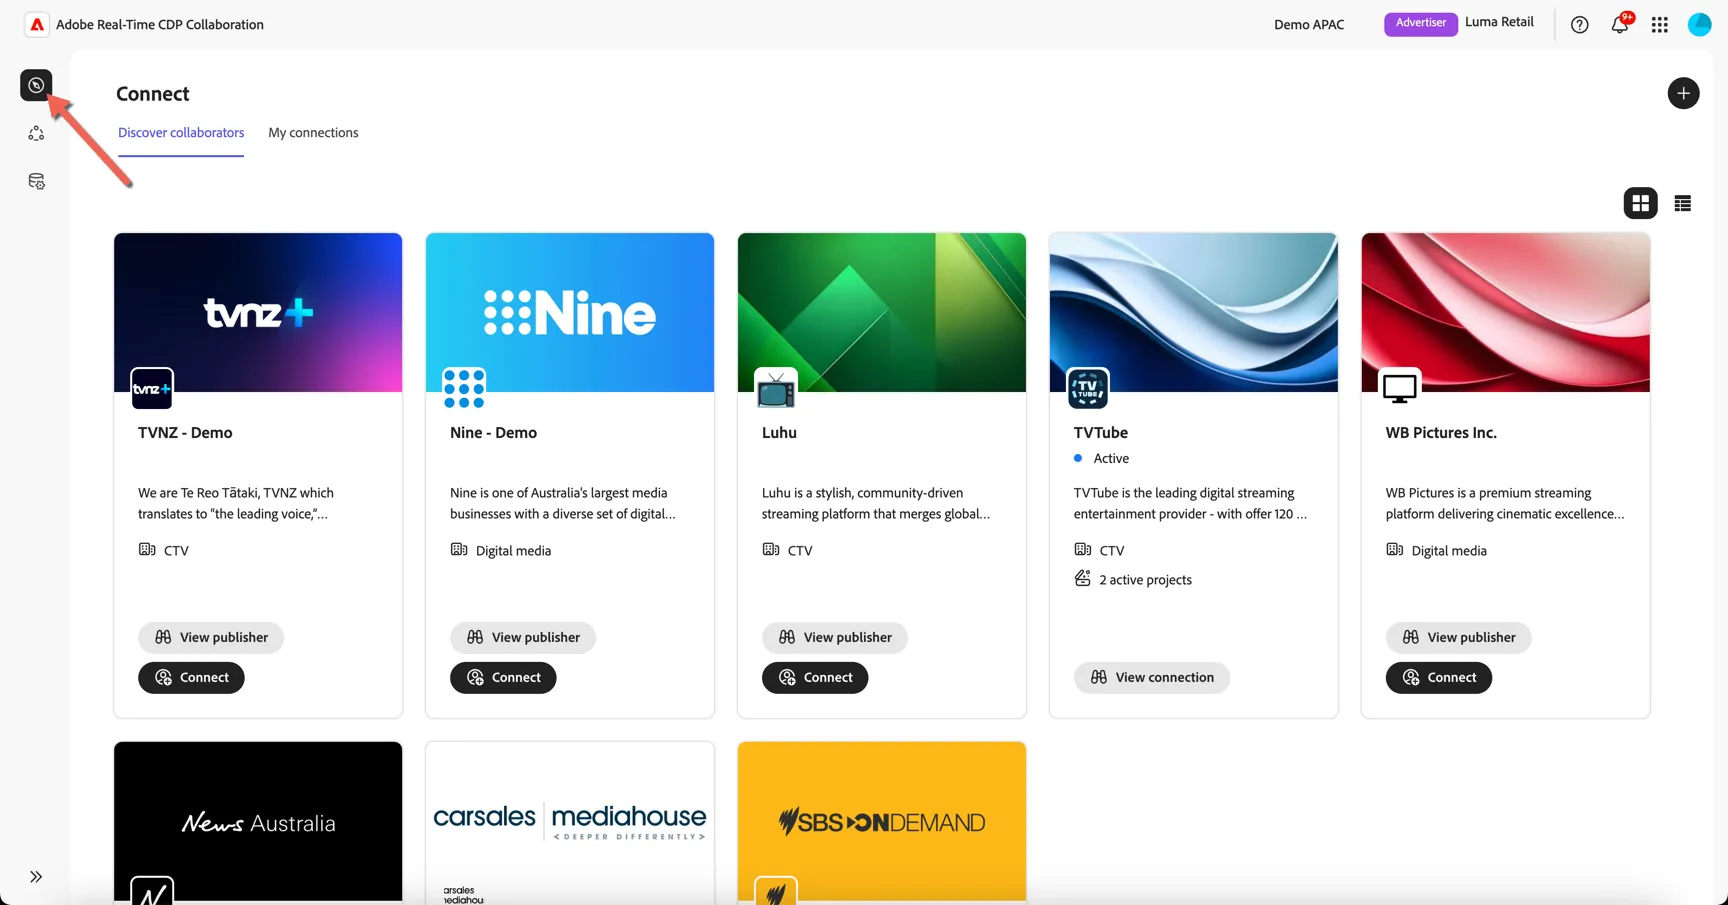
Task: Click Adobe Real-Time CDP Collaboration title
Action: click(160, 24)
